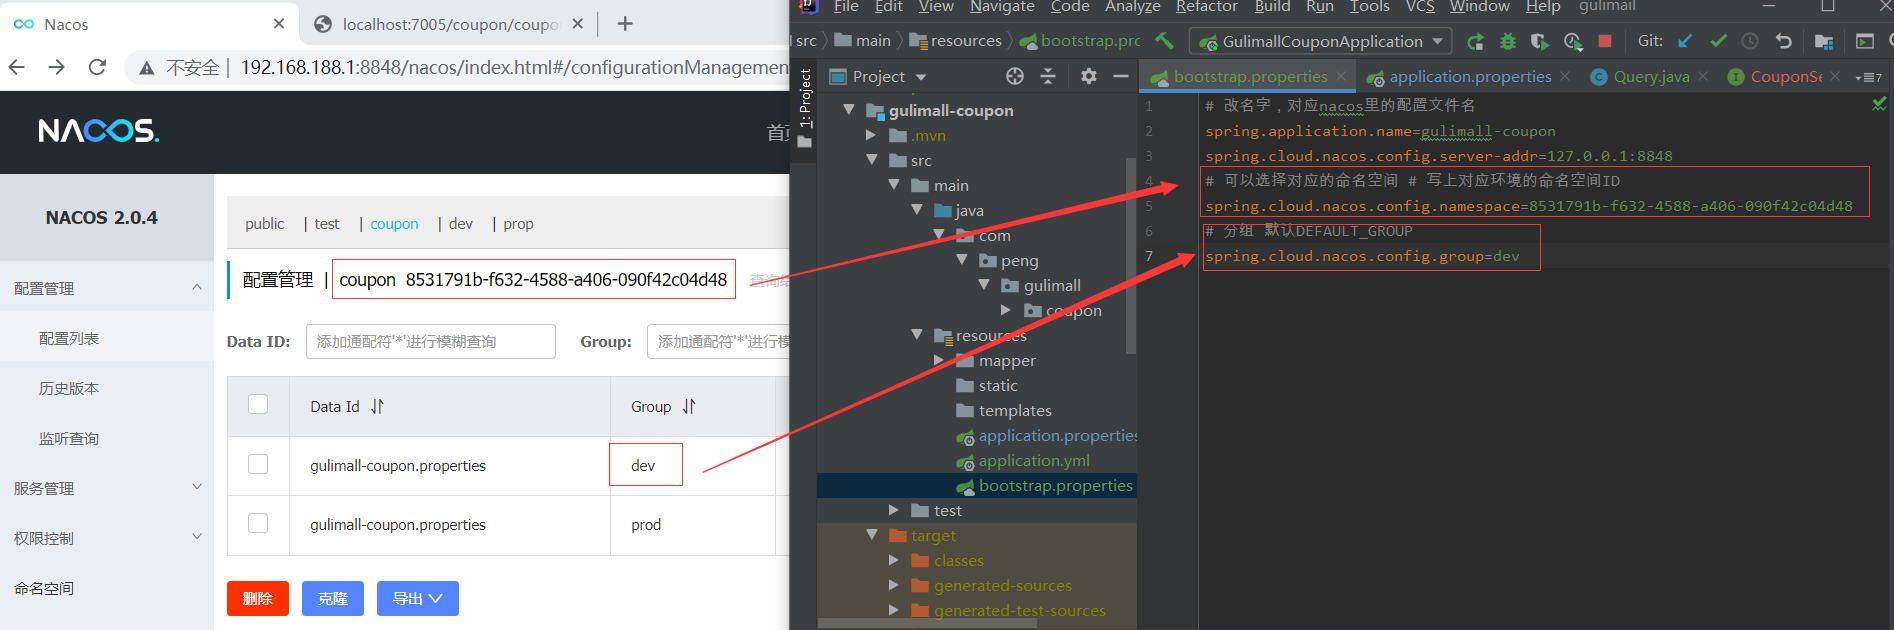The height and width of the screenshot is (630, 1894).
Task: Click the run anything terminal icon
Action: point(1865,41)
